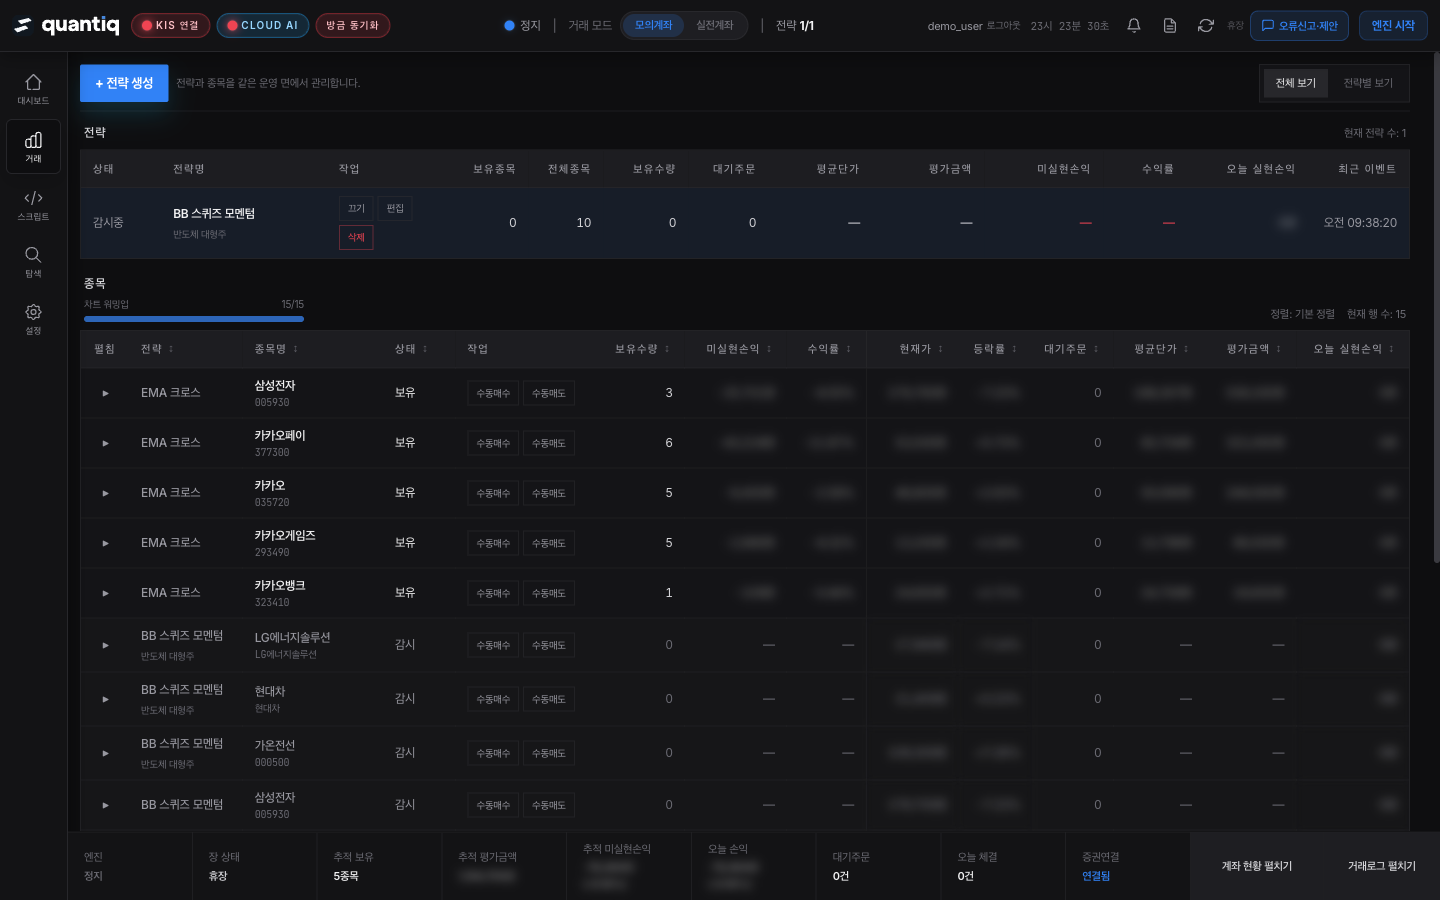The width and height of the screenshot is (1440, 900).
Task: Switch trading mode to 실전계좌
Action: click(x=714, y=26)
